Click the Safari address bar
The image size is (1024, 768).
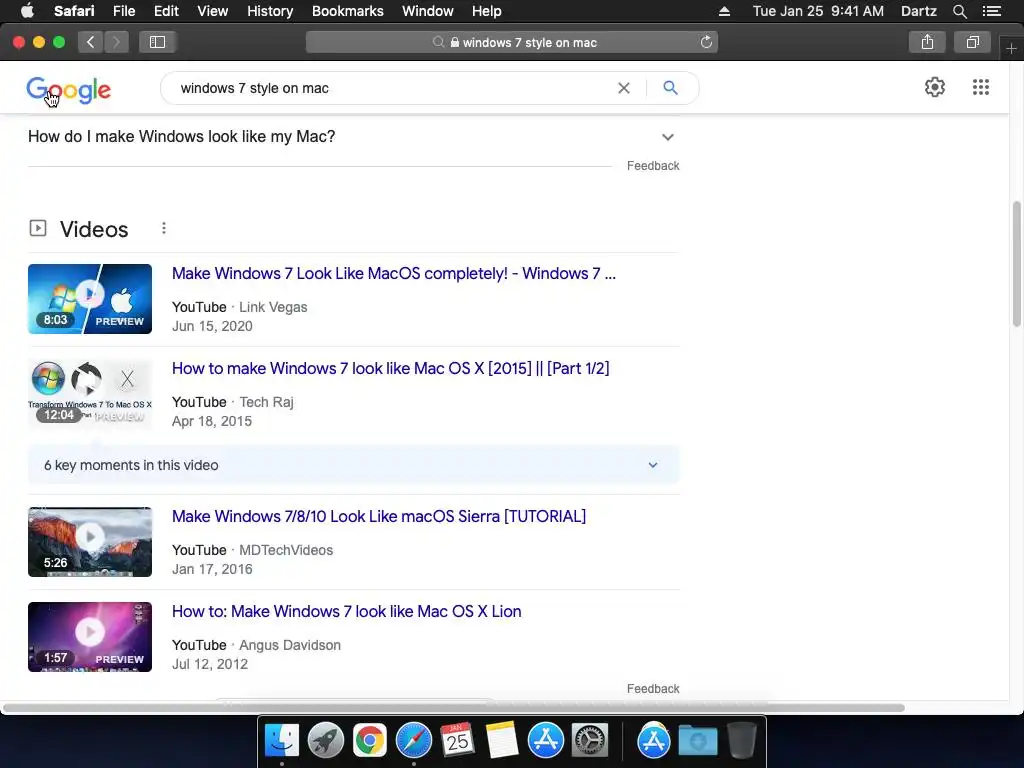pos(512,42)
